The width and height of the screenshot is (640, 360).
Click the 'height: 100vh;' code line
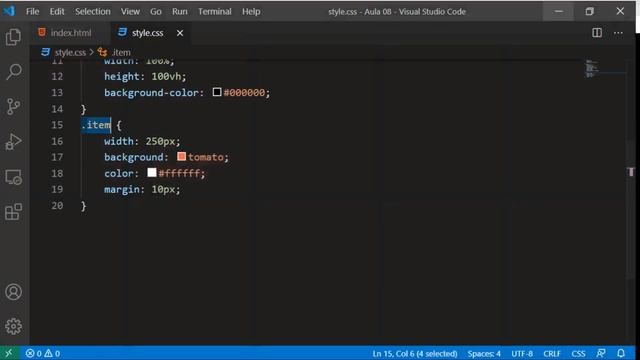[x=145, y=76]
